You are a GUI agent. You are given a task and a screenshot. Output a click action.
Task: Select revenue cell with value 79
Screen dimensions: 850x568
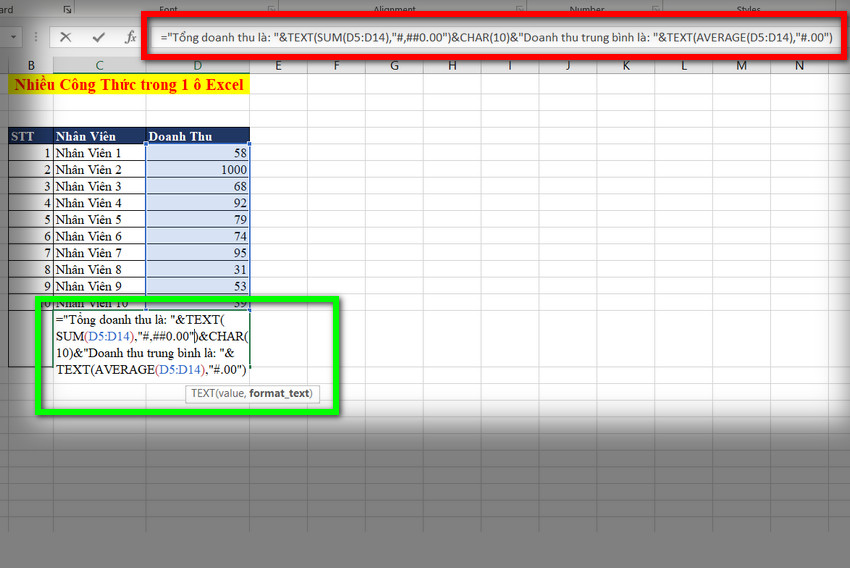click(197, 220)
